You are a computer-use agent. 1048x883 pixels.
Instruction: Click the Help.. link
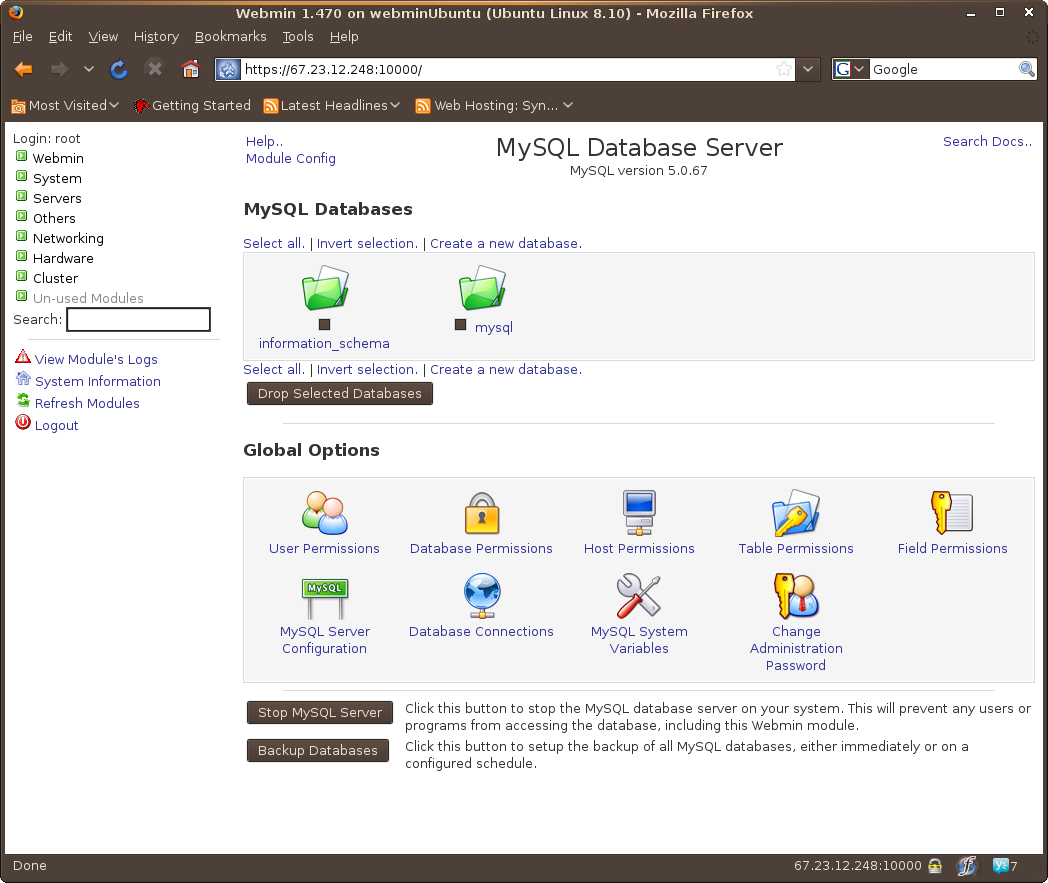pyautogui.click(x=265, y=141)
